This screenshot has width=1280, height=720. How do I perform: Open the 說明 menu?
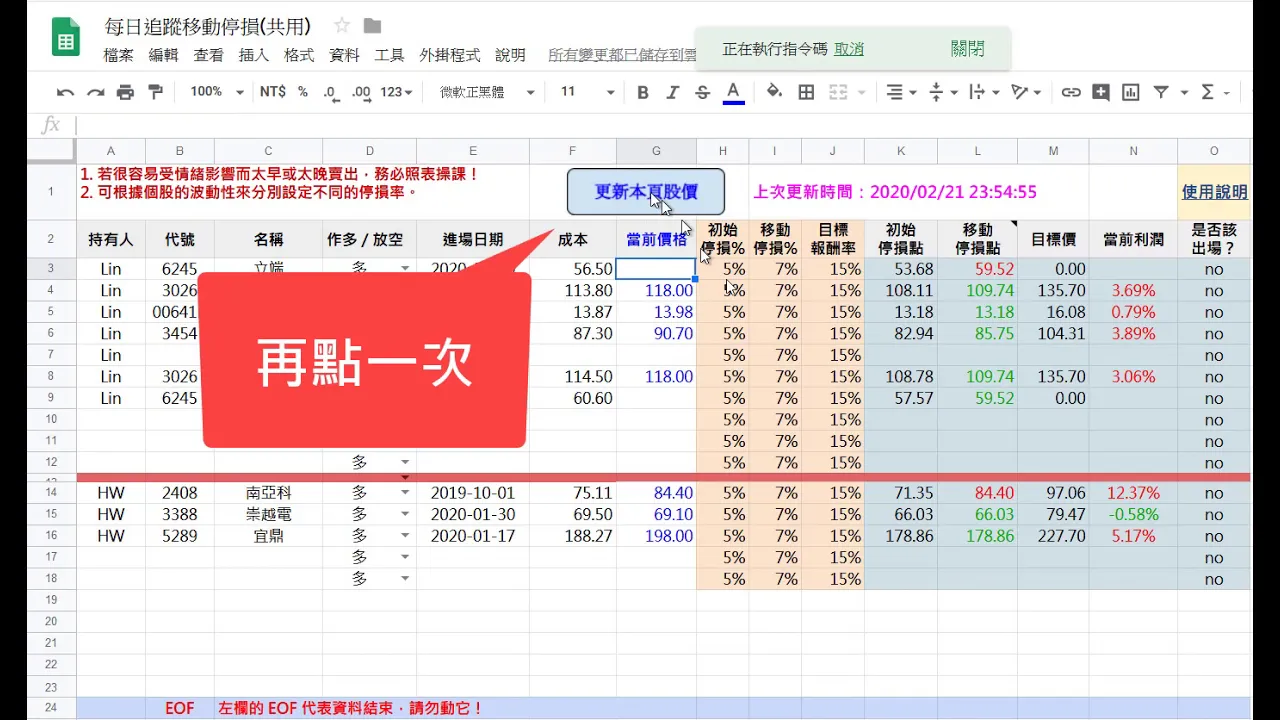(x=510, y=56)
